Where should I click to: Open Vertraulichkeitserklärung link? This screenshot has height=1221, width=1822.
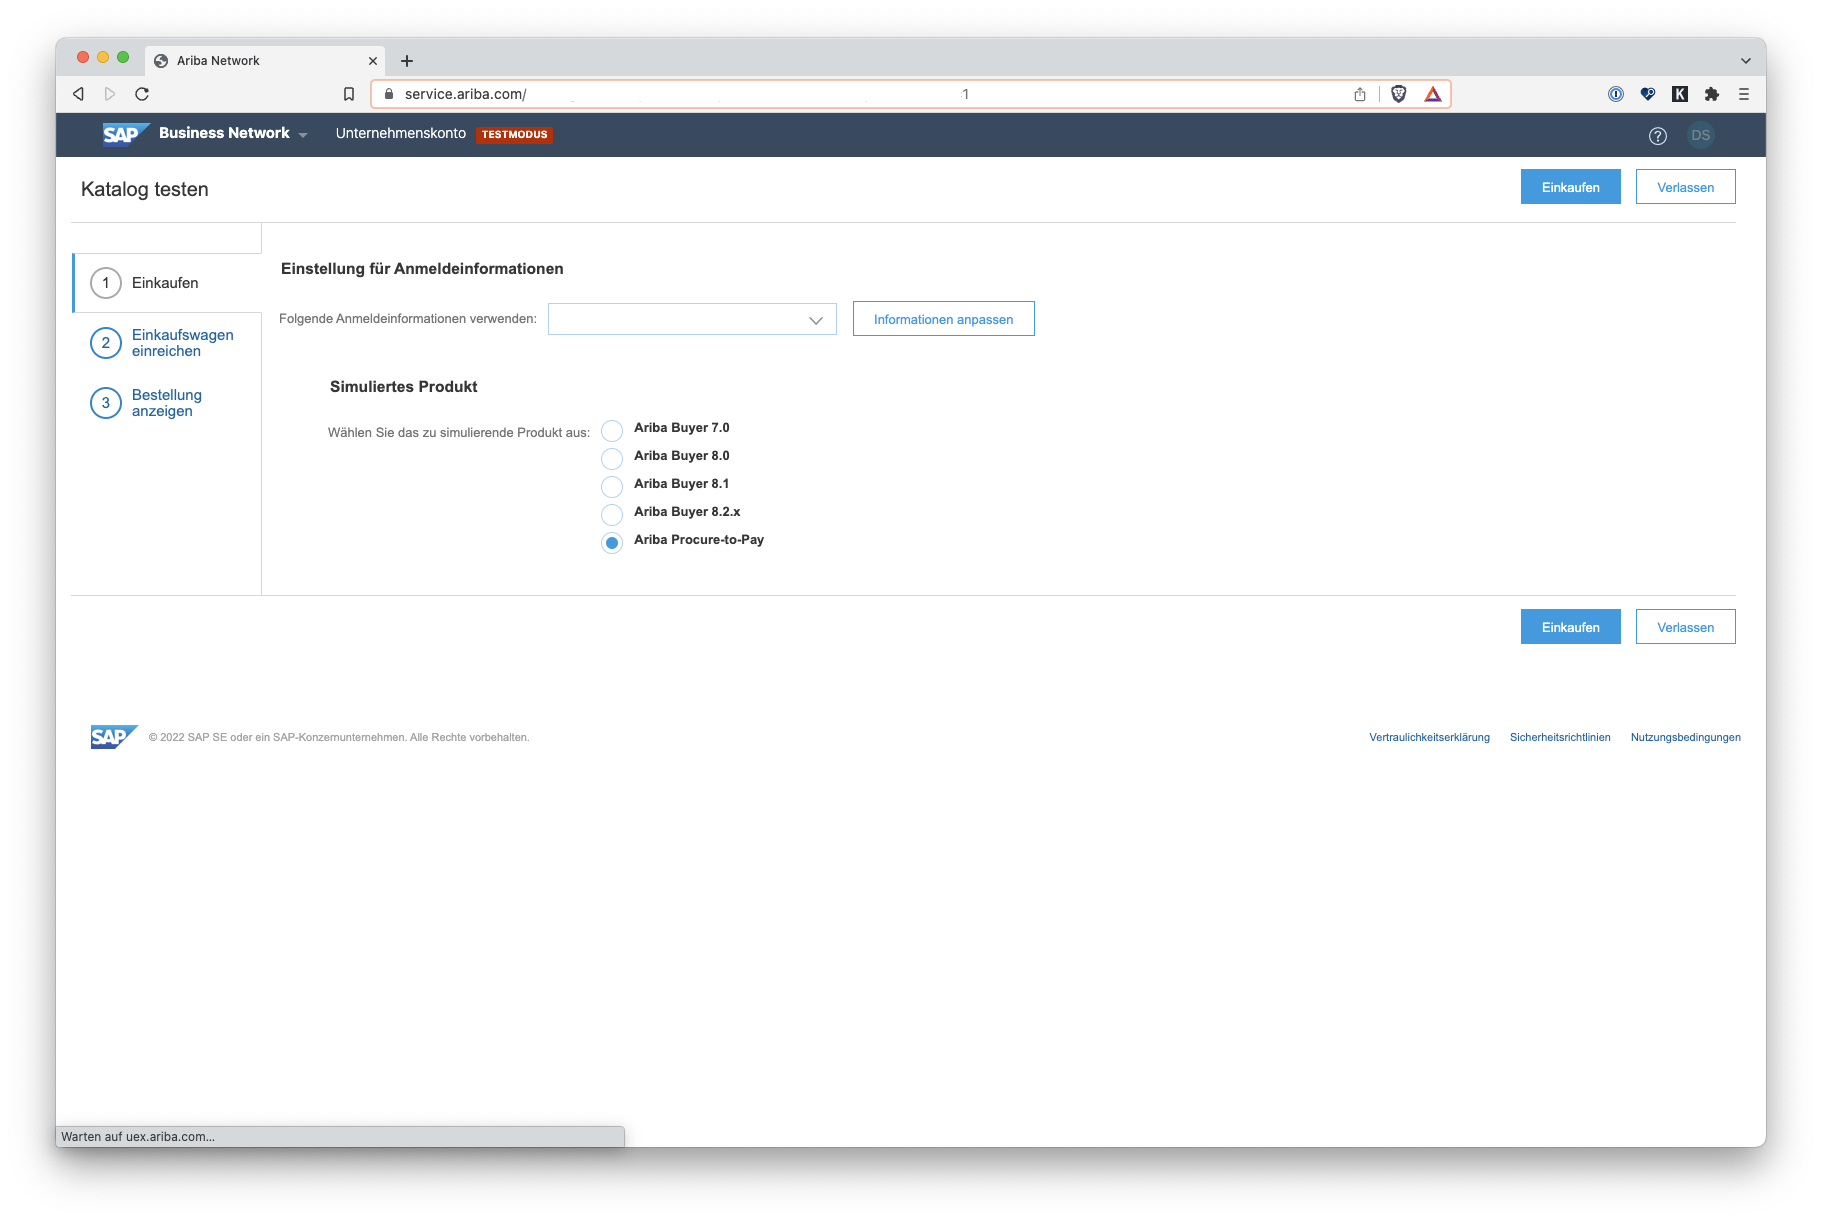click(x=1429, y=737)
